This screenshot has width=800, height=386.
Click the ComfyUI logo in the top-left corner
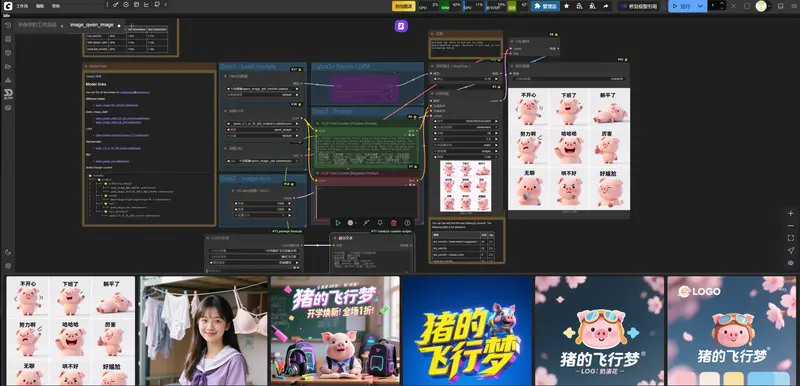pyautogui.click(x=8, y=6)
